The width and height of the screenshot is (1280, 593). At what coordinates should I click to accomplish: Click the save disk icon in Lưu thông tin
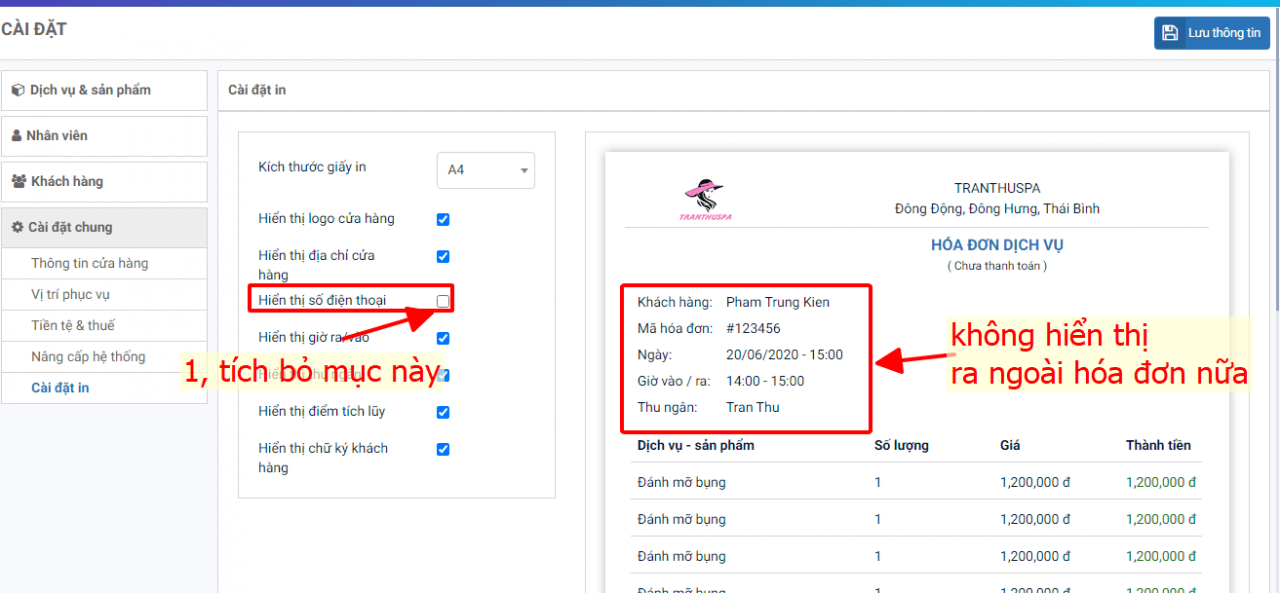pyautogui.click(x=1170, y=33)
